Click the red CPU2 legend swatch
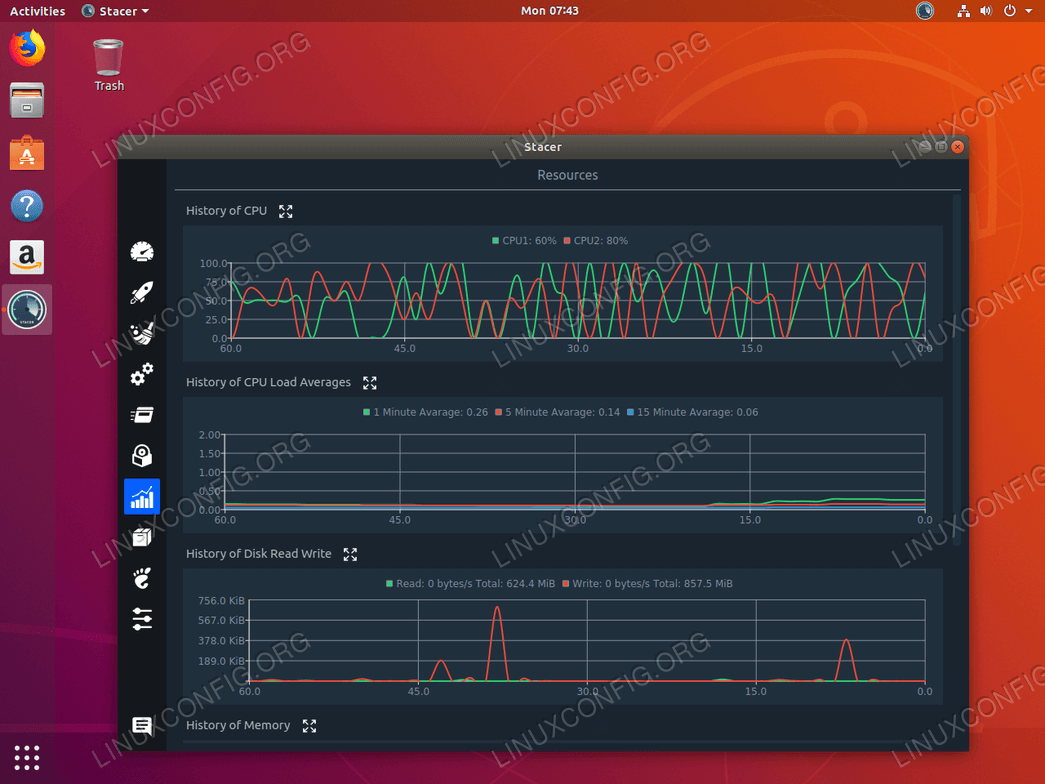The image size is (1045, 784). [x=567, y=241]
